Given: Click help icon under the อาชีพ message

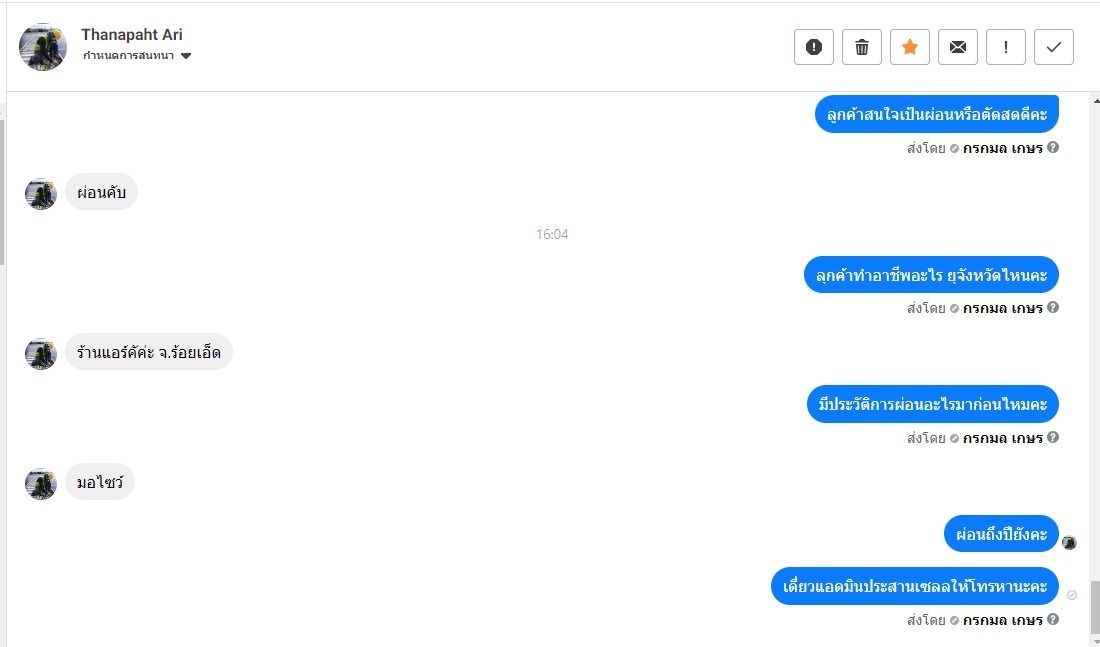Looking at the screenshot, I should [x=1053, y=307].
